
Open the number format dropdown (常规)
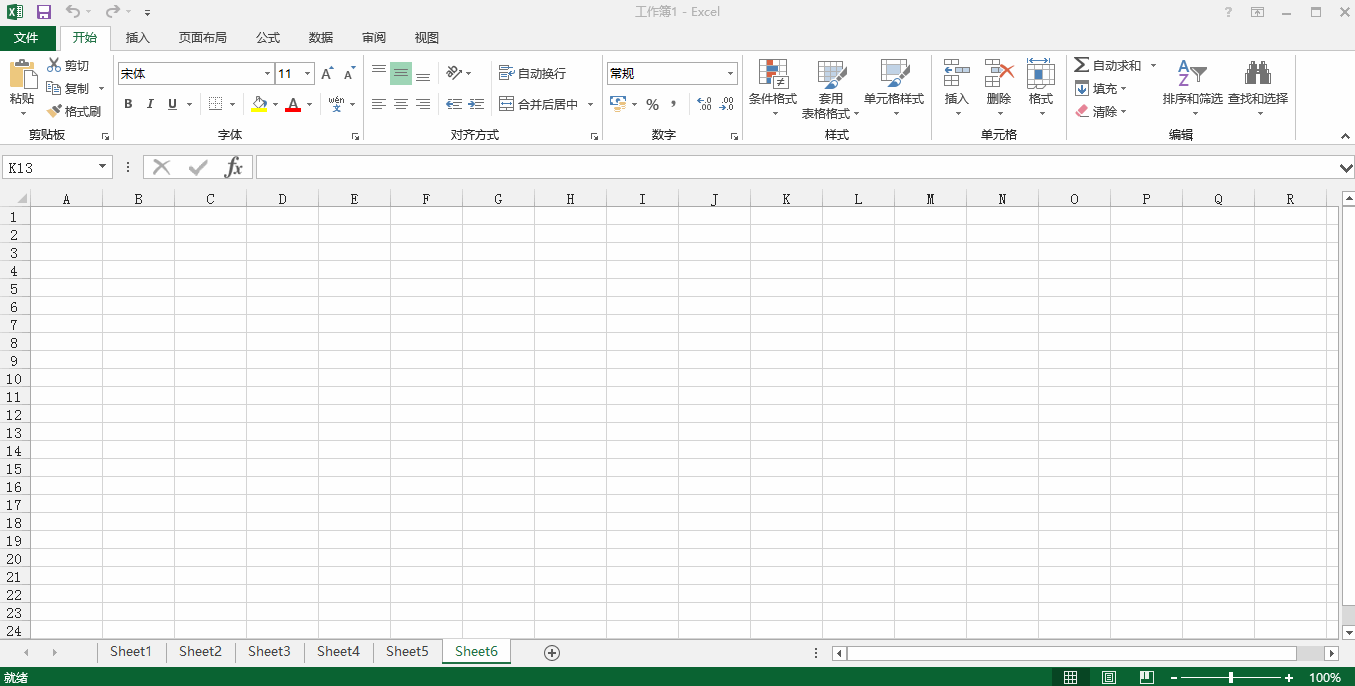click(x=730, y=73)
